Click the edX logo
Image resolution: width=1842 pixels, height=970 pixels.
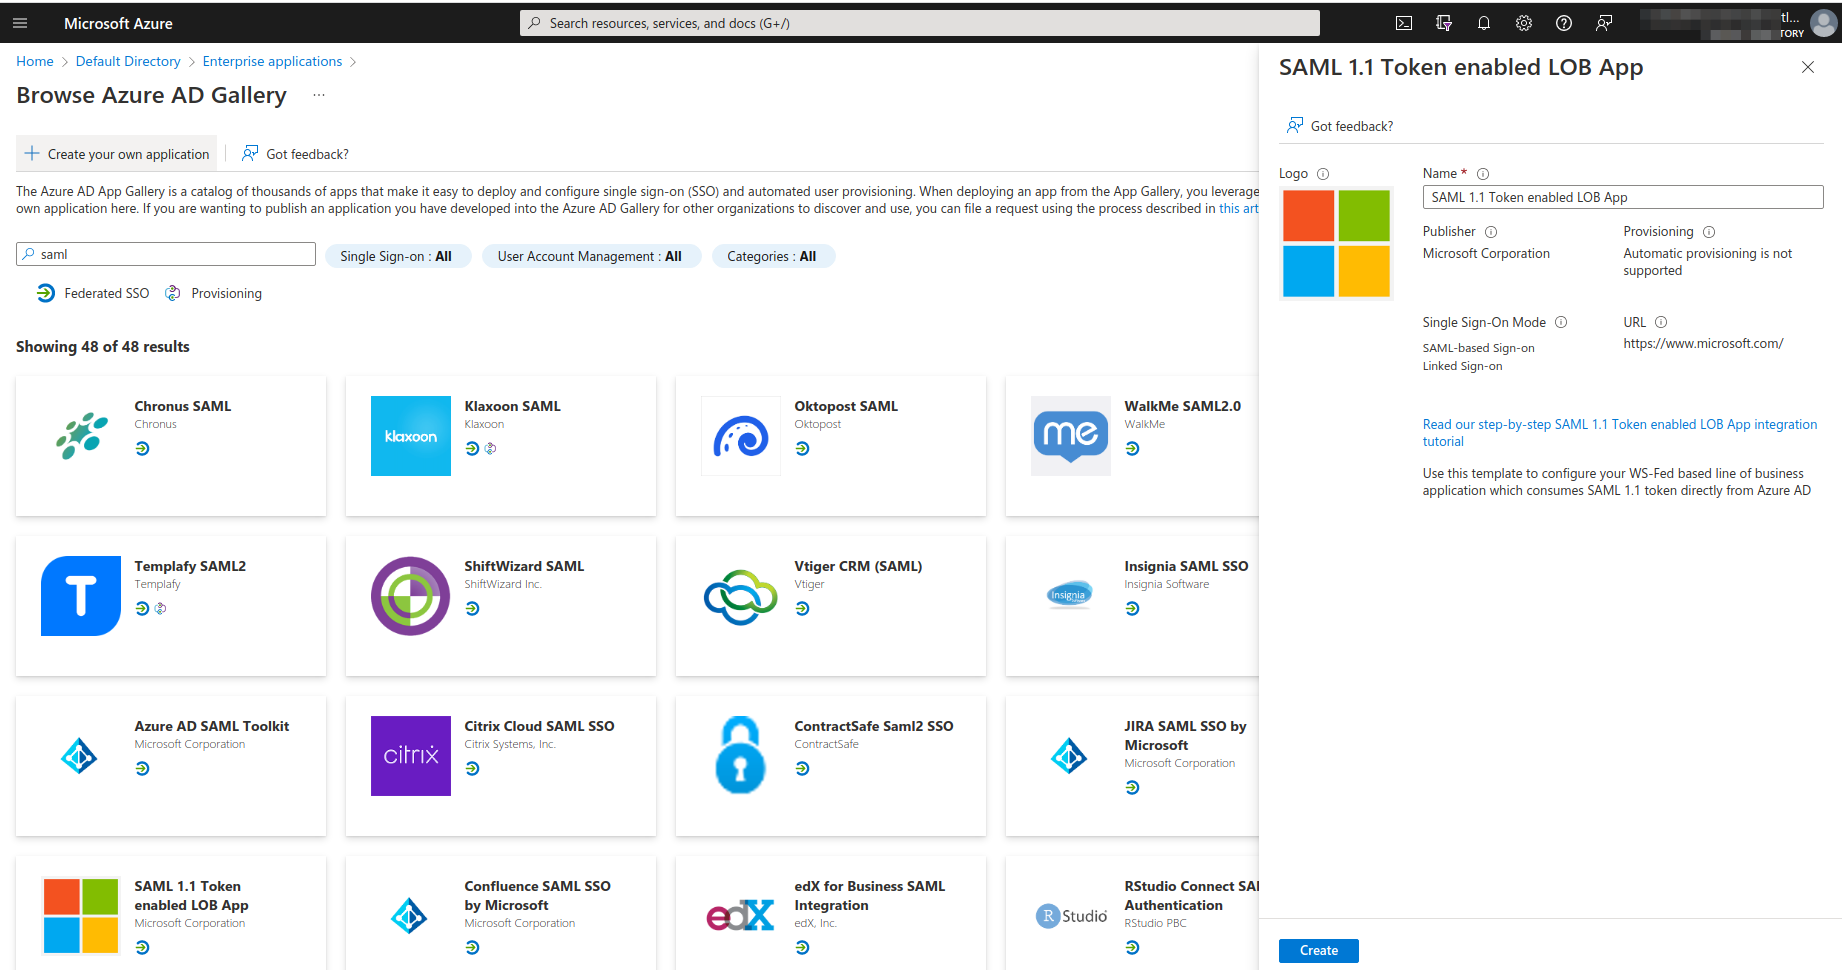[741, 916]
